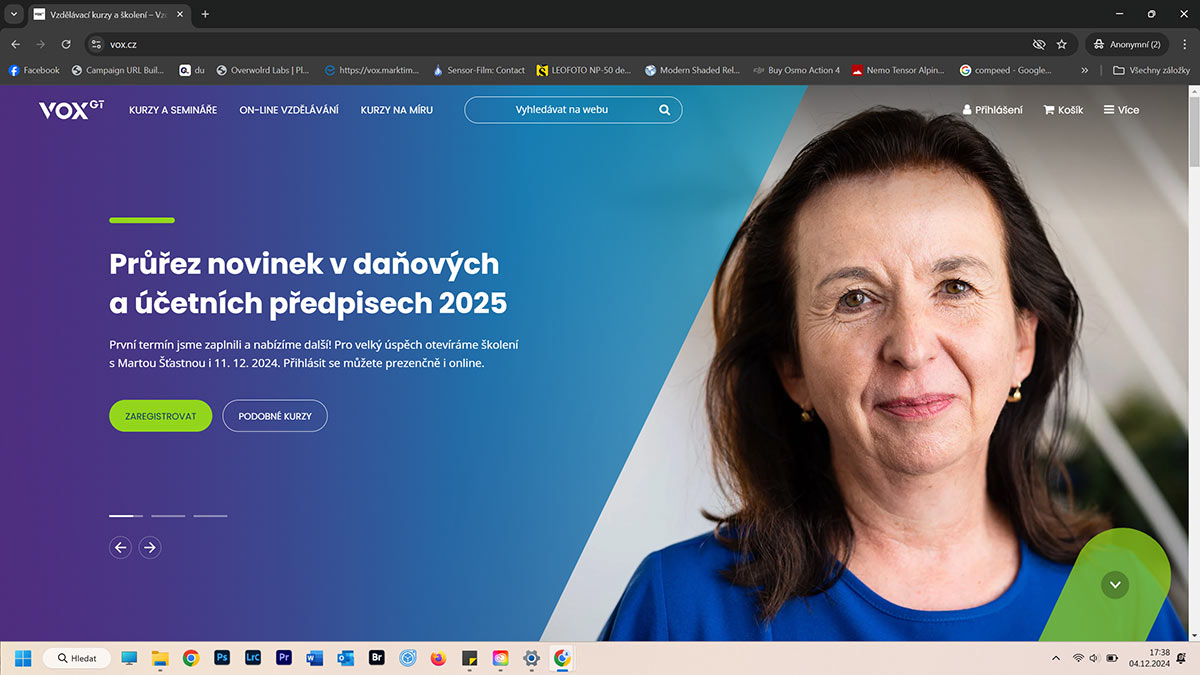Select the third carousel slide indicator
Viewport: 1200px width, 675px height.
pos(210,516)
